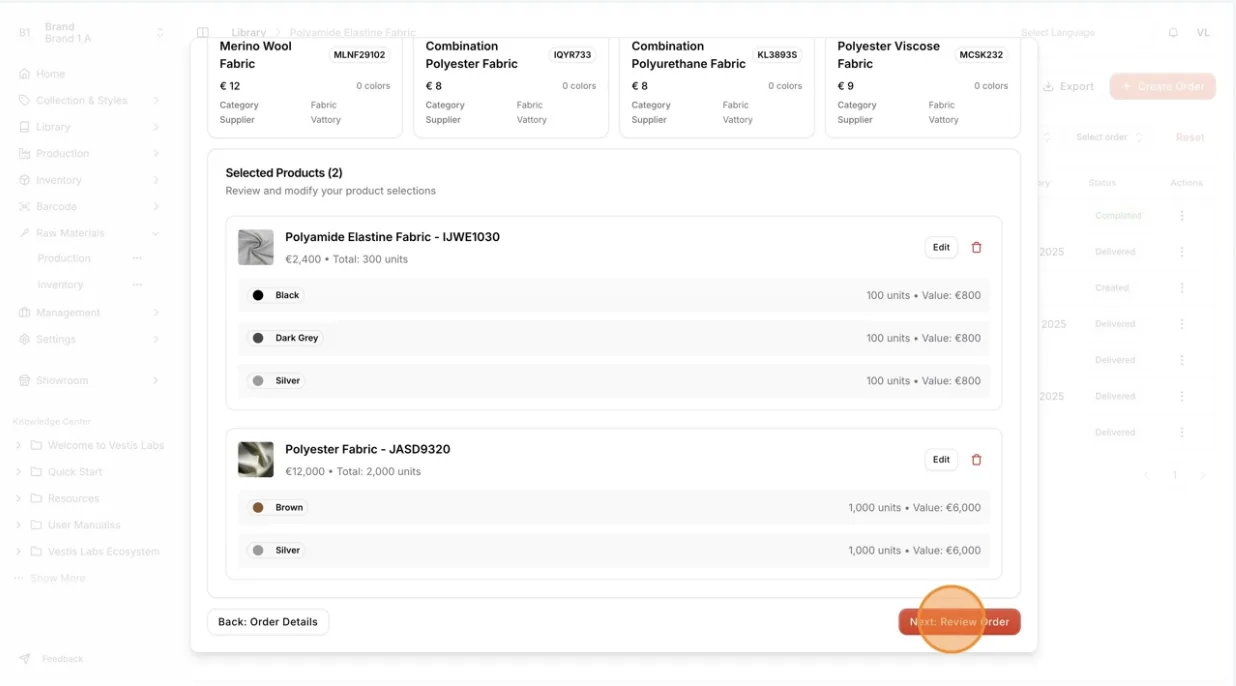The image size is (1236, 686).
Task: Open the VL user avatar
Action: click(1203, 33)
